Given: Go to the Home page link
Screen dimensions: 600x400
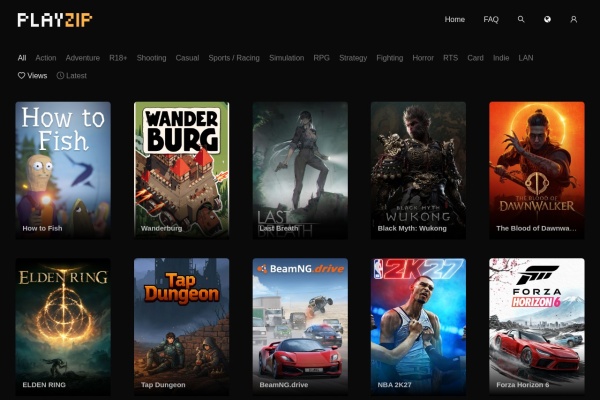Looking at the screenshot, I should [x=455, y=19].
